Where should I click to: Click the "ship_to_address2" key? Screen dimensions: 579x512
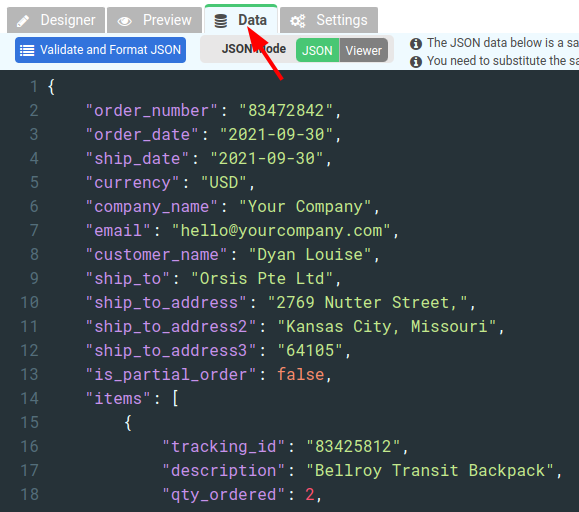click(x=171, y=326)
